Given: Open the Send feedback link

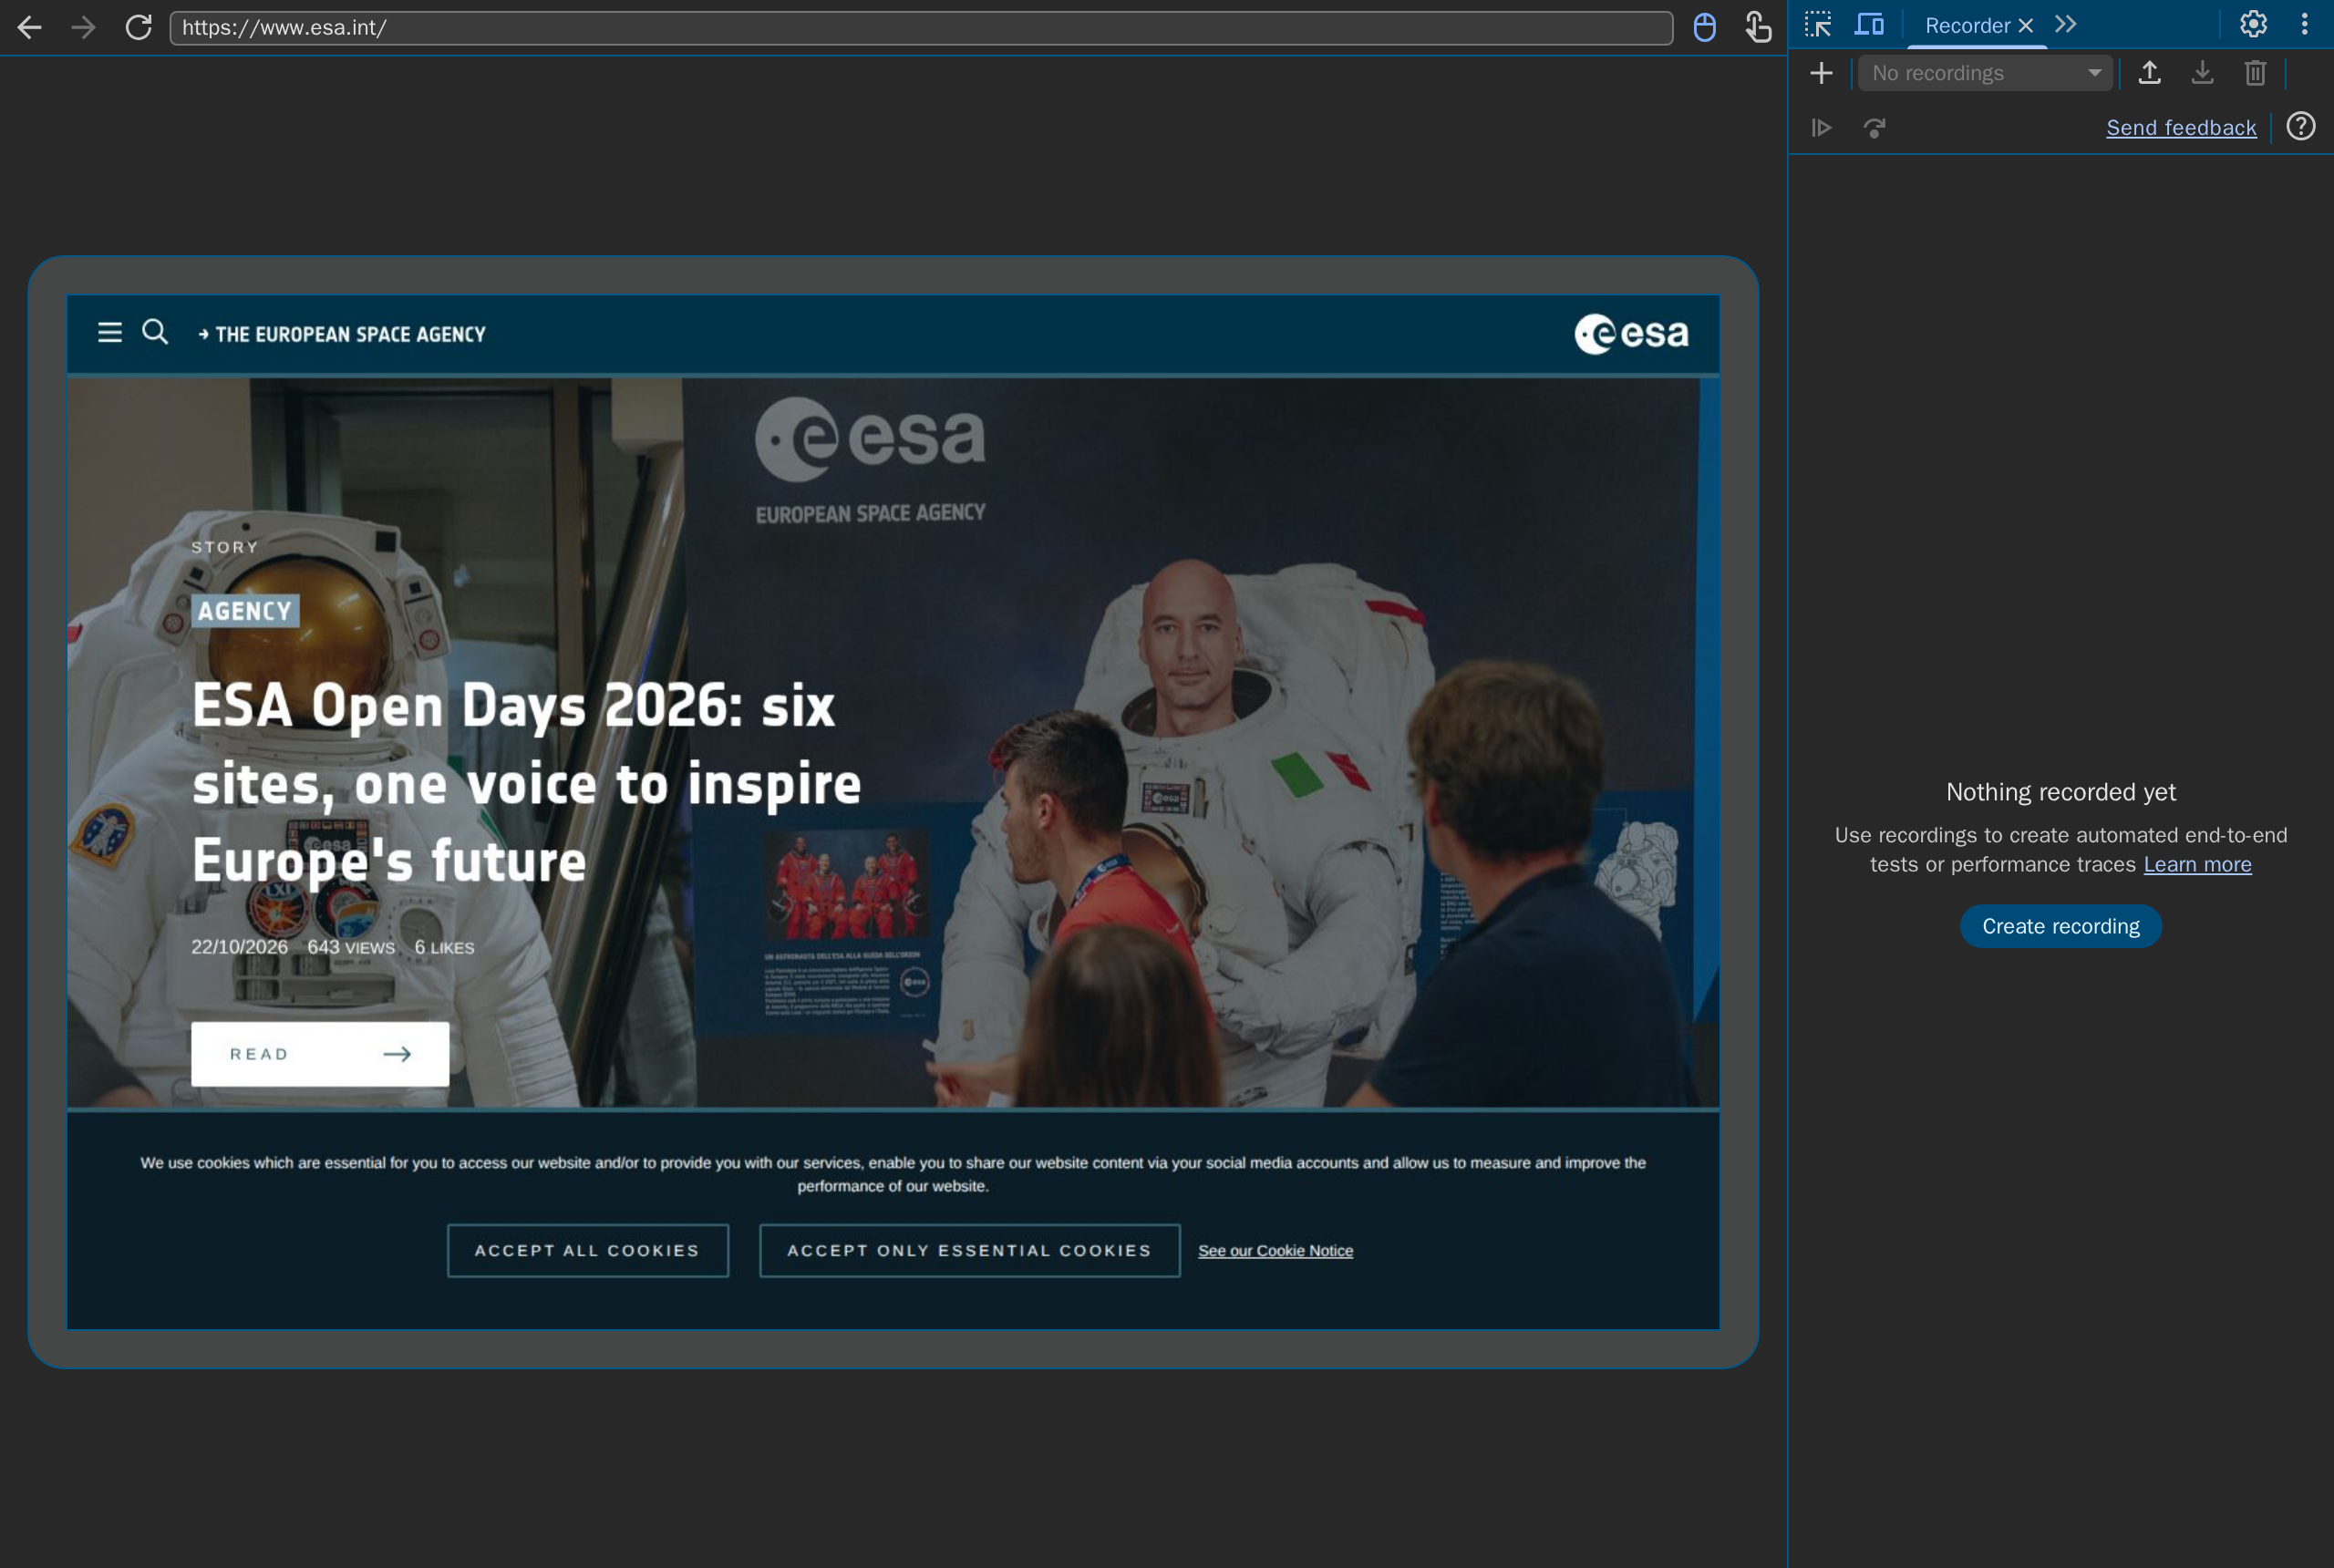Looking at the screenshot, I should (x=2181, y=128).
